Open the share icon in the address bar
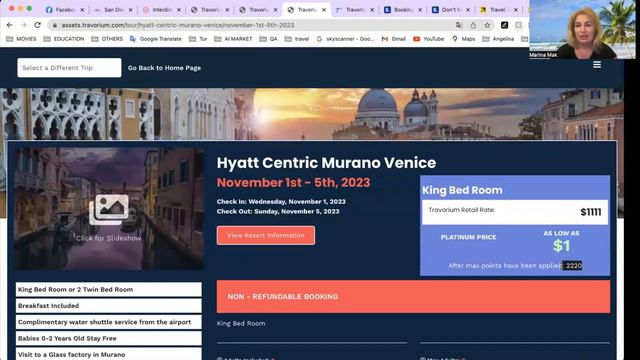The width and height of the screenshot is (640, 360). coord(473,25)
